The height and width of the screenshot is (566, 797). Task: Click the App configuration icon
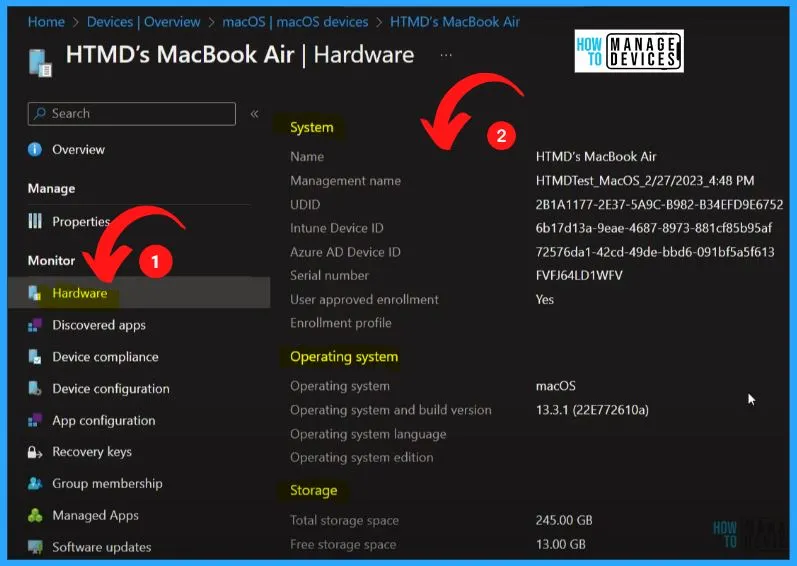[x=35, y=420]
